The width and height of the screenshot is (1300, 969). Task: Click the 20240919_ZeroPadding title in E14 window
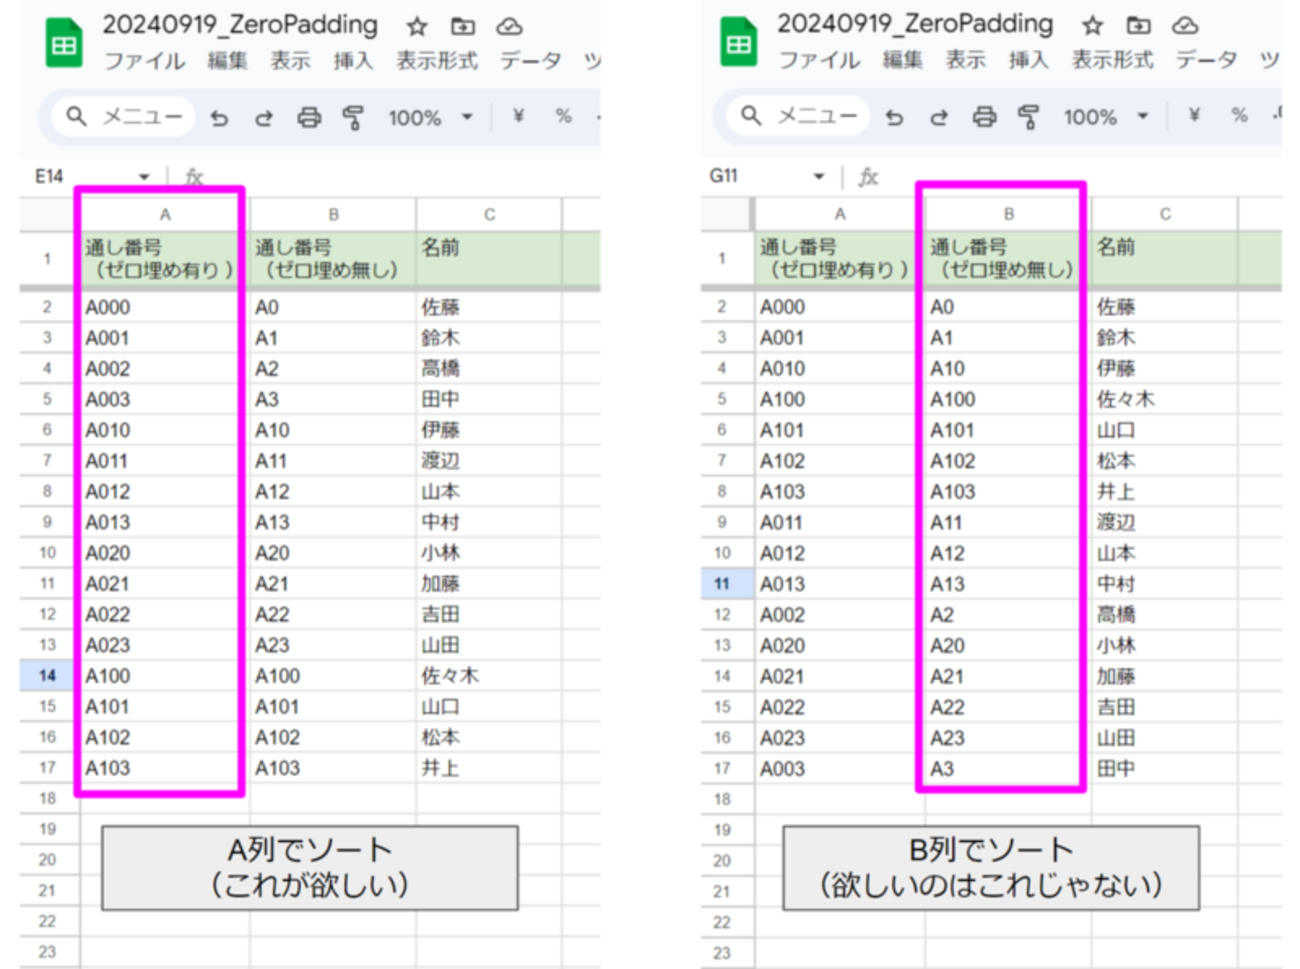(x=240, y=25)
